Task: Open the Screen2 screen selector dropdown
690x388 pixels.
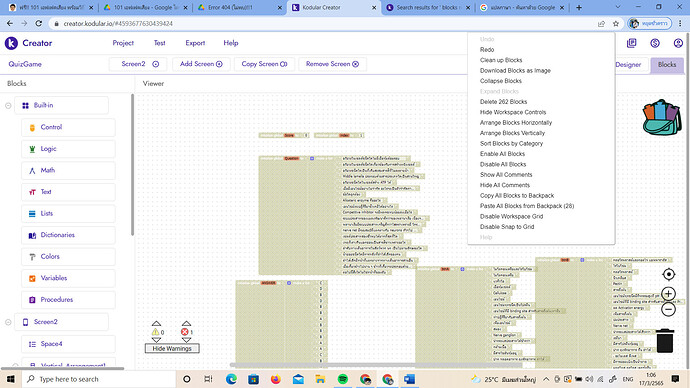Action: 137,64
